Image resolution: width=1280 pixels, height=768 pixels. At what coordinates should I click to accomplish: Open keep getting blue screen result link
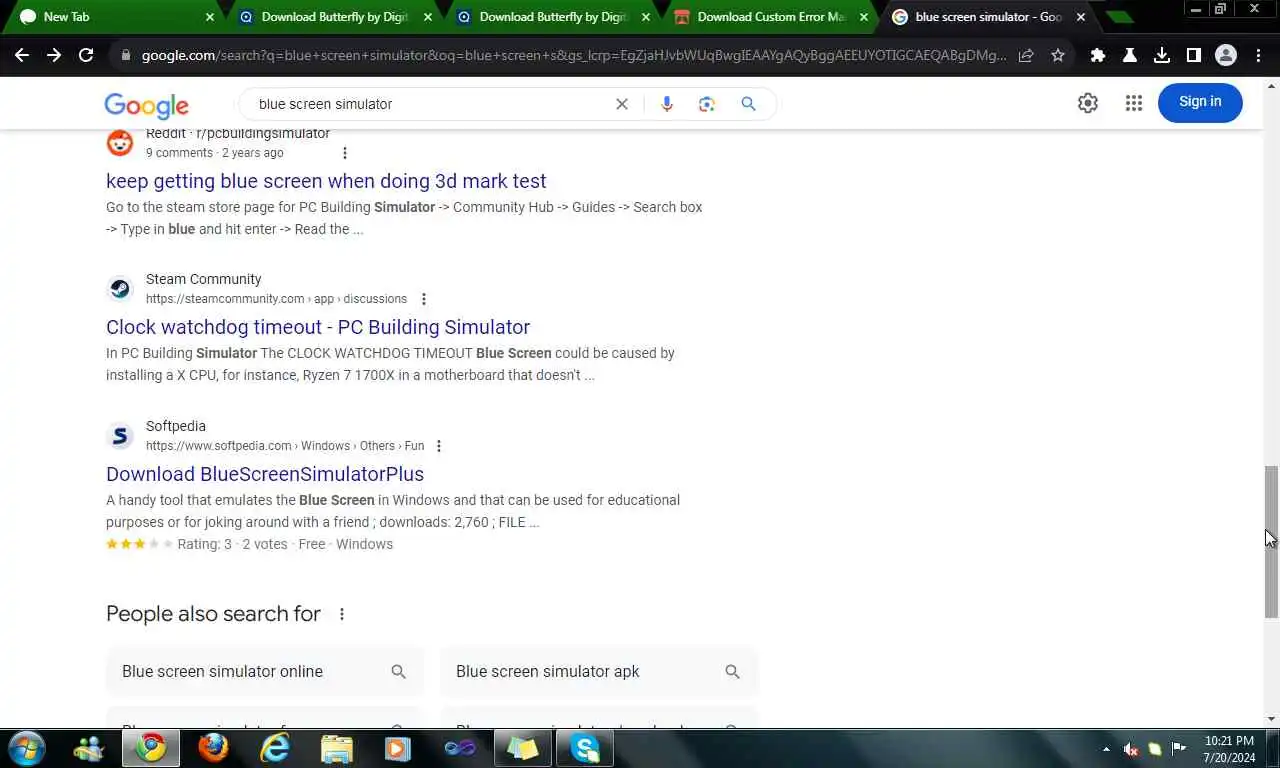pos(326,181)
